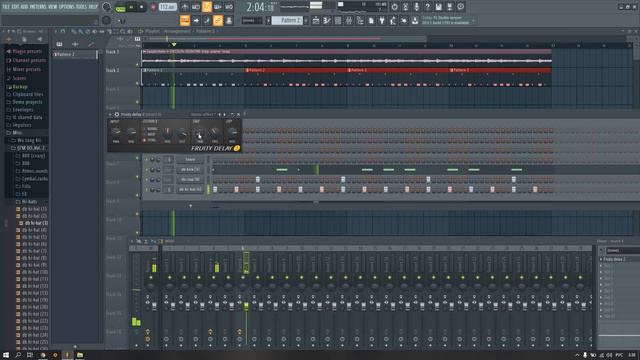Viewport: 640px width, 360px height.
Task: Open the Channel rack view icon
Action: (338, 20)
